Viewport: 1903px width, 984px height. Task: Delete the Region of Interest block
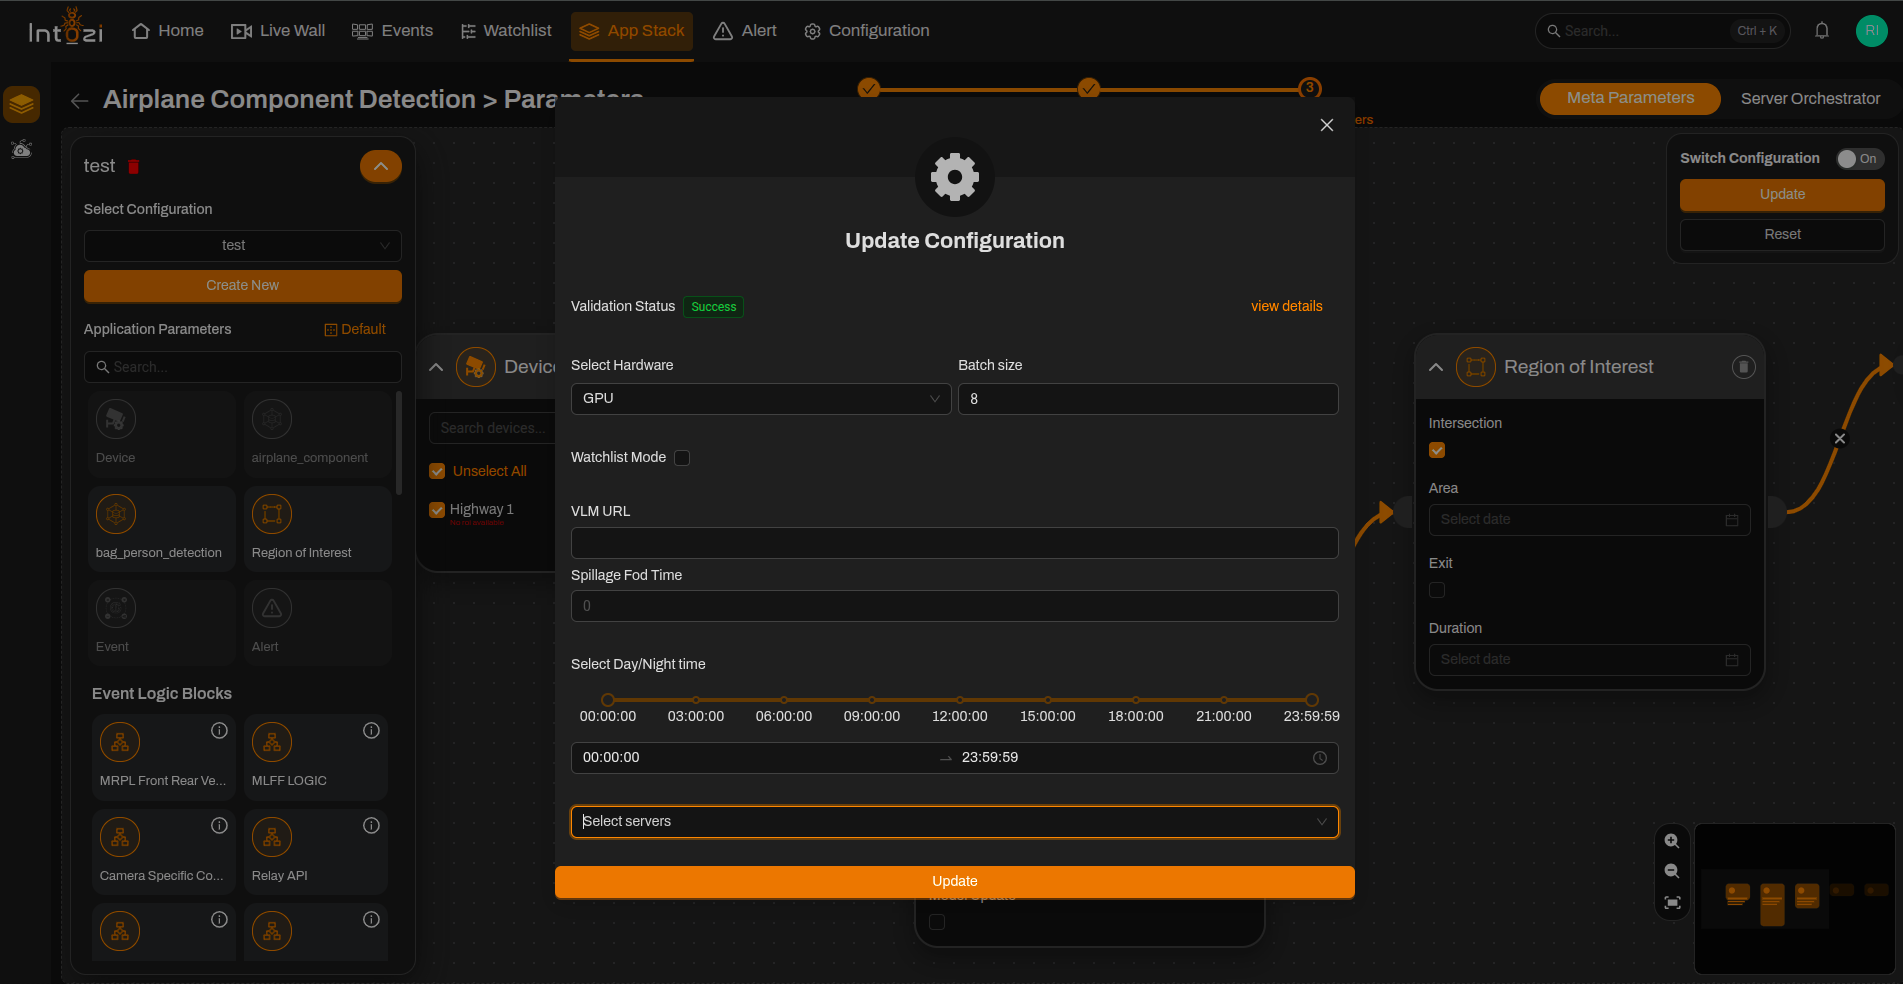[1743, 367]
